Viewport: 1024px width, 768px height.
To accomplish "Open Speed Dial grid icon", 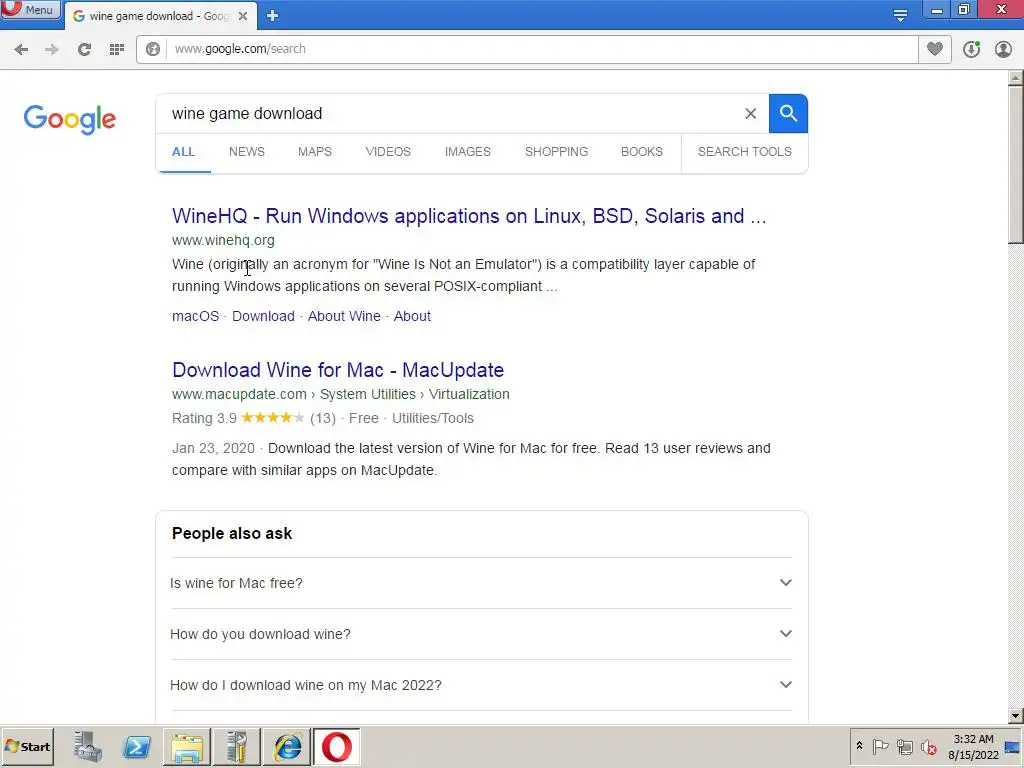I will coord(117,50).
